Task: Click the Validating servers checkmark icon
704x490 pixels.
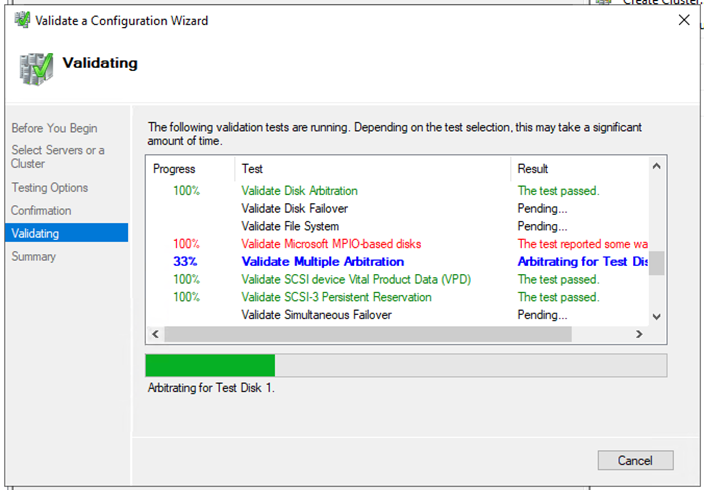Action: (x=36, y=69)
